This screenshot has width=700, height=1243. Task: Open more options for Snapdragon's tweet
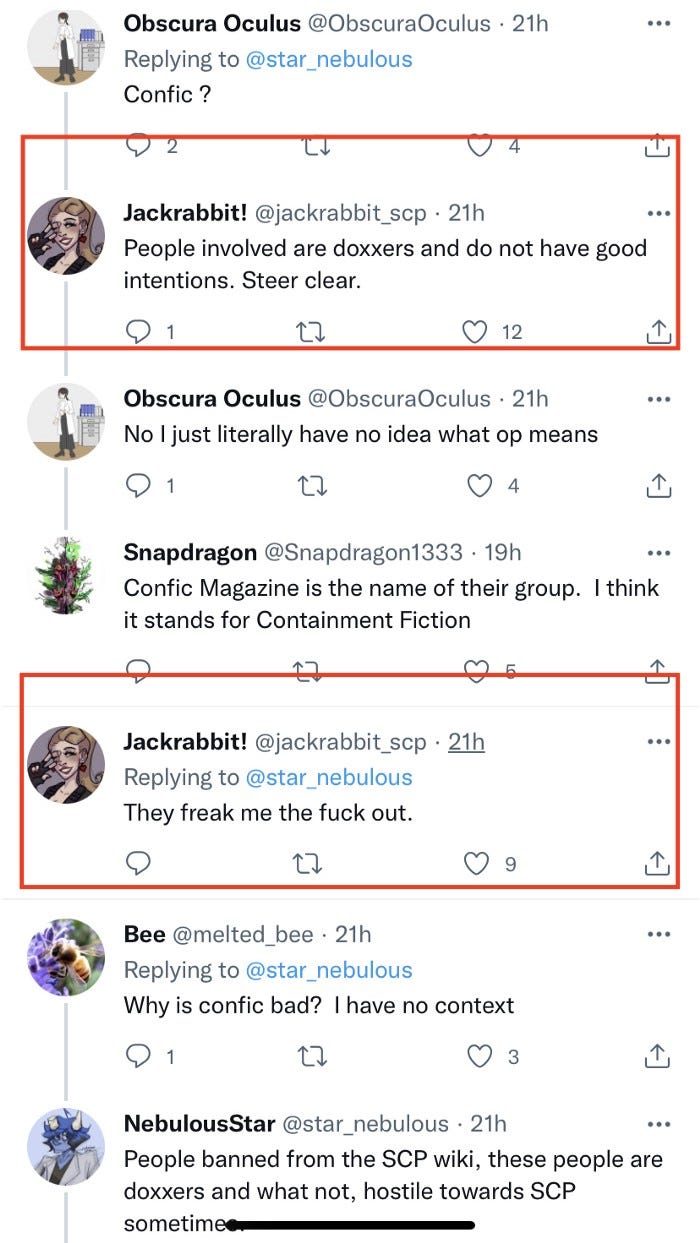point(658,552)
